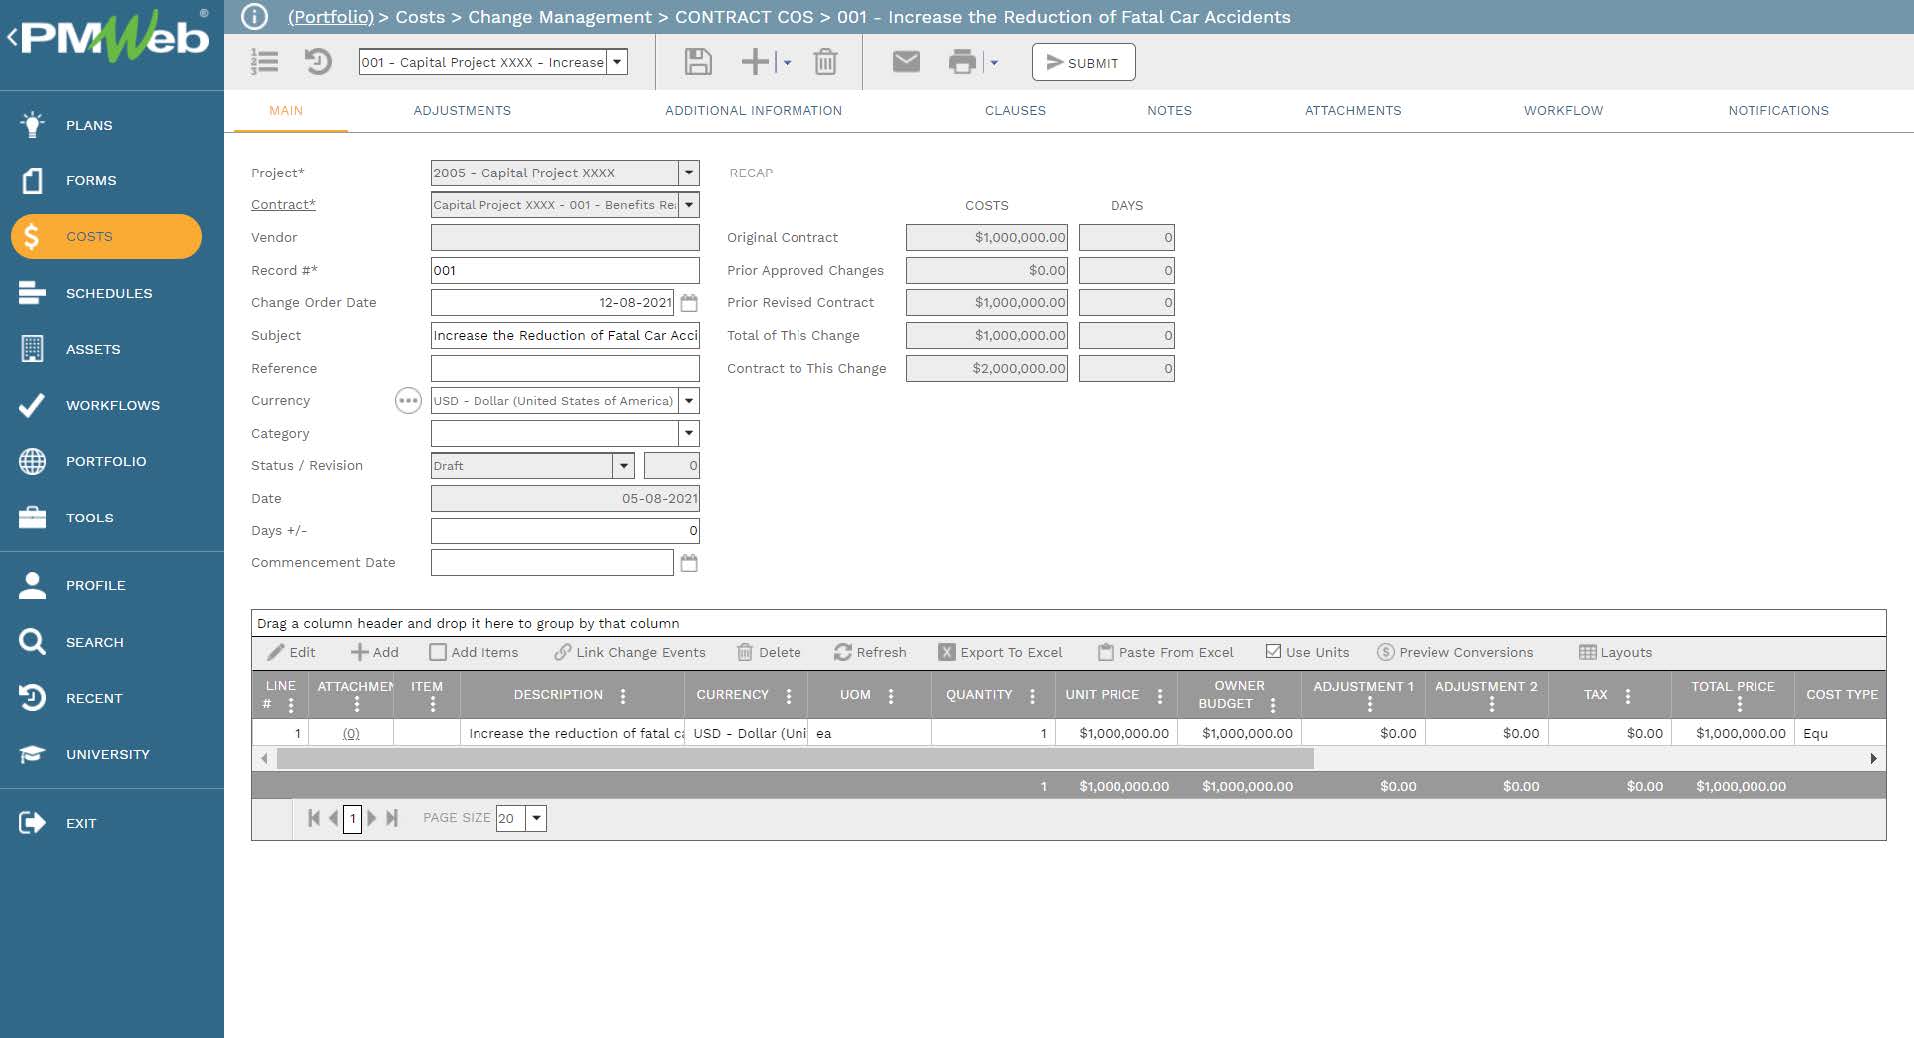Screen dimensions: 1914x1038
Task: Open Workflows in the sidebar
Action: (112, 405)
